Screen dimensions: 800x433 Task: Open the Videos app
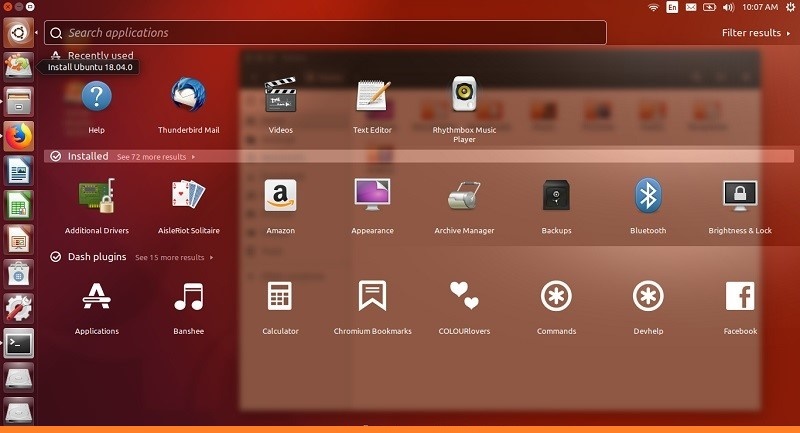tap(281, 95)
